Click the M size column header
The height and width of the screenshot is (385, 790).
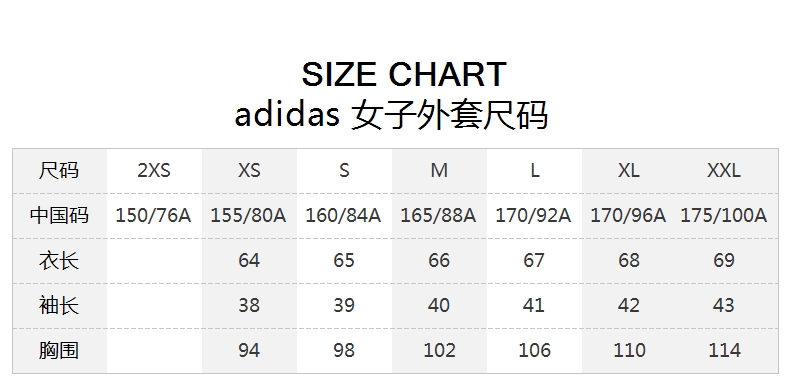tap(439, 170)
